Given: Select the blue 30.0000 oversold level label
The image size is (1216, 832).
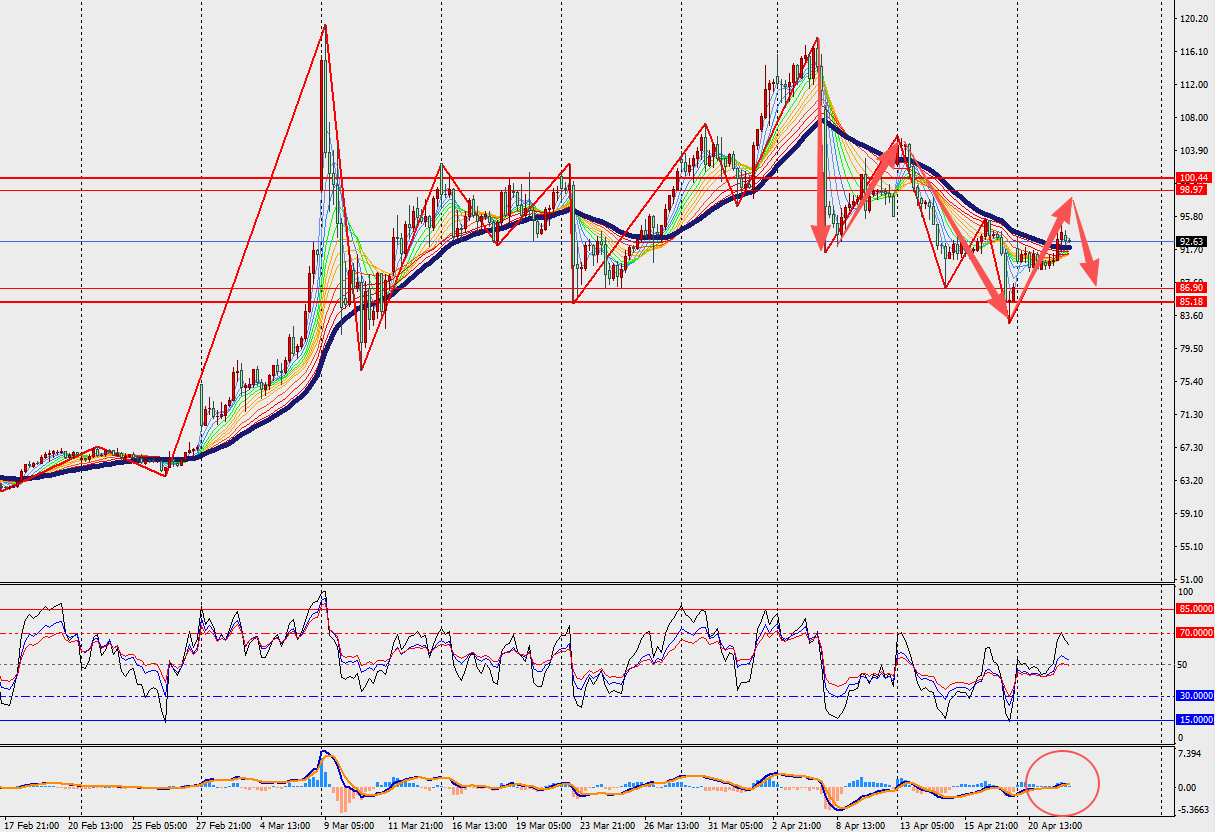Looking at the screenshot, I should 1194,697.
